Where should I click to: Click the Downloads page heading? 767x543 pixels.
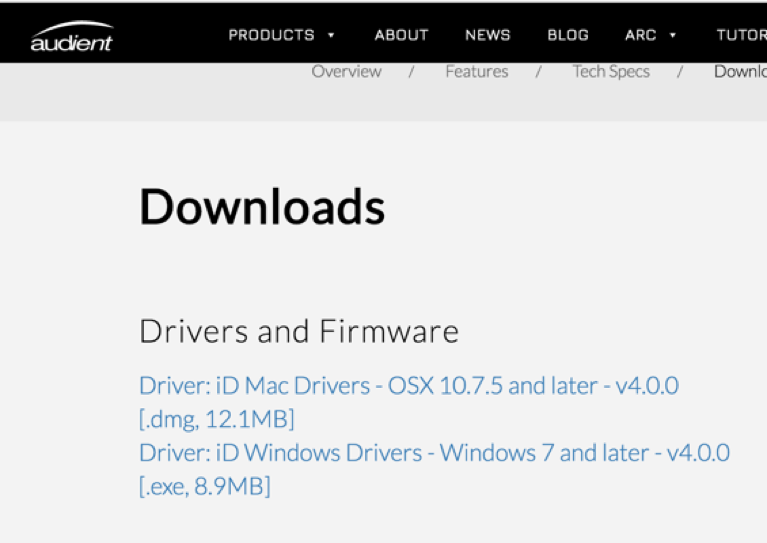coord(262,207)
